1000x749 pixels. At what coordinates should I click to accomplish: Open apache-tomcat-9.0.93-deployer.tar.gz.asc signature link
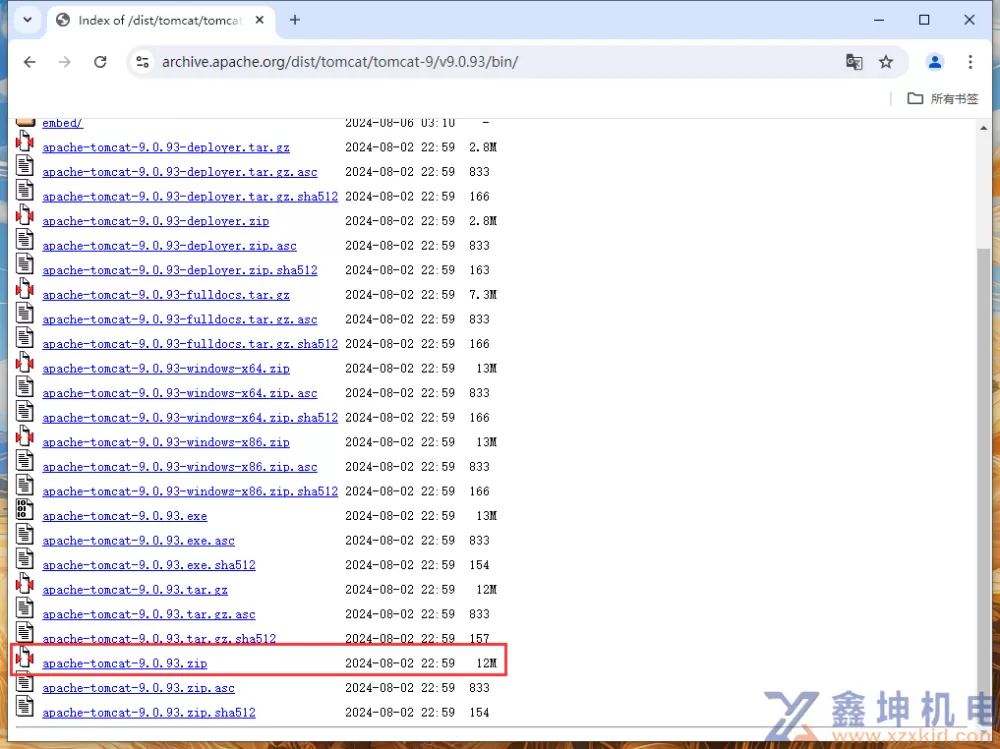click(179, 172)
